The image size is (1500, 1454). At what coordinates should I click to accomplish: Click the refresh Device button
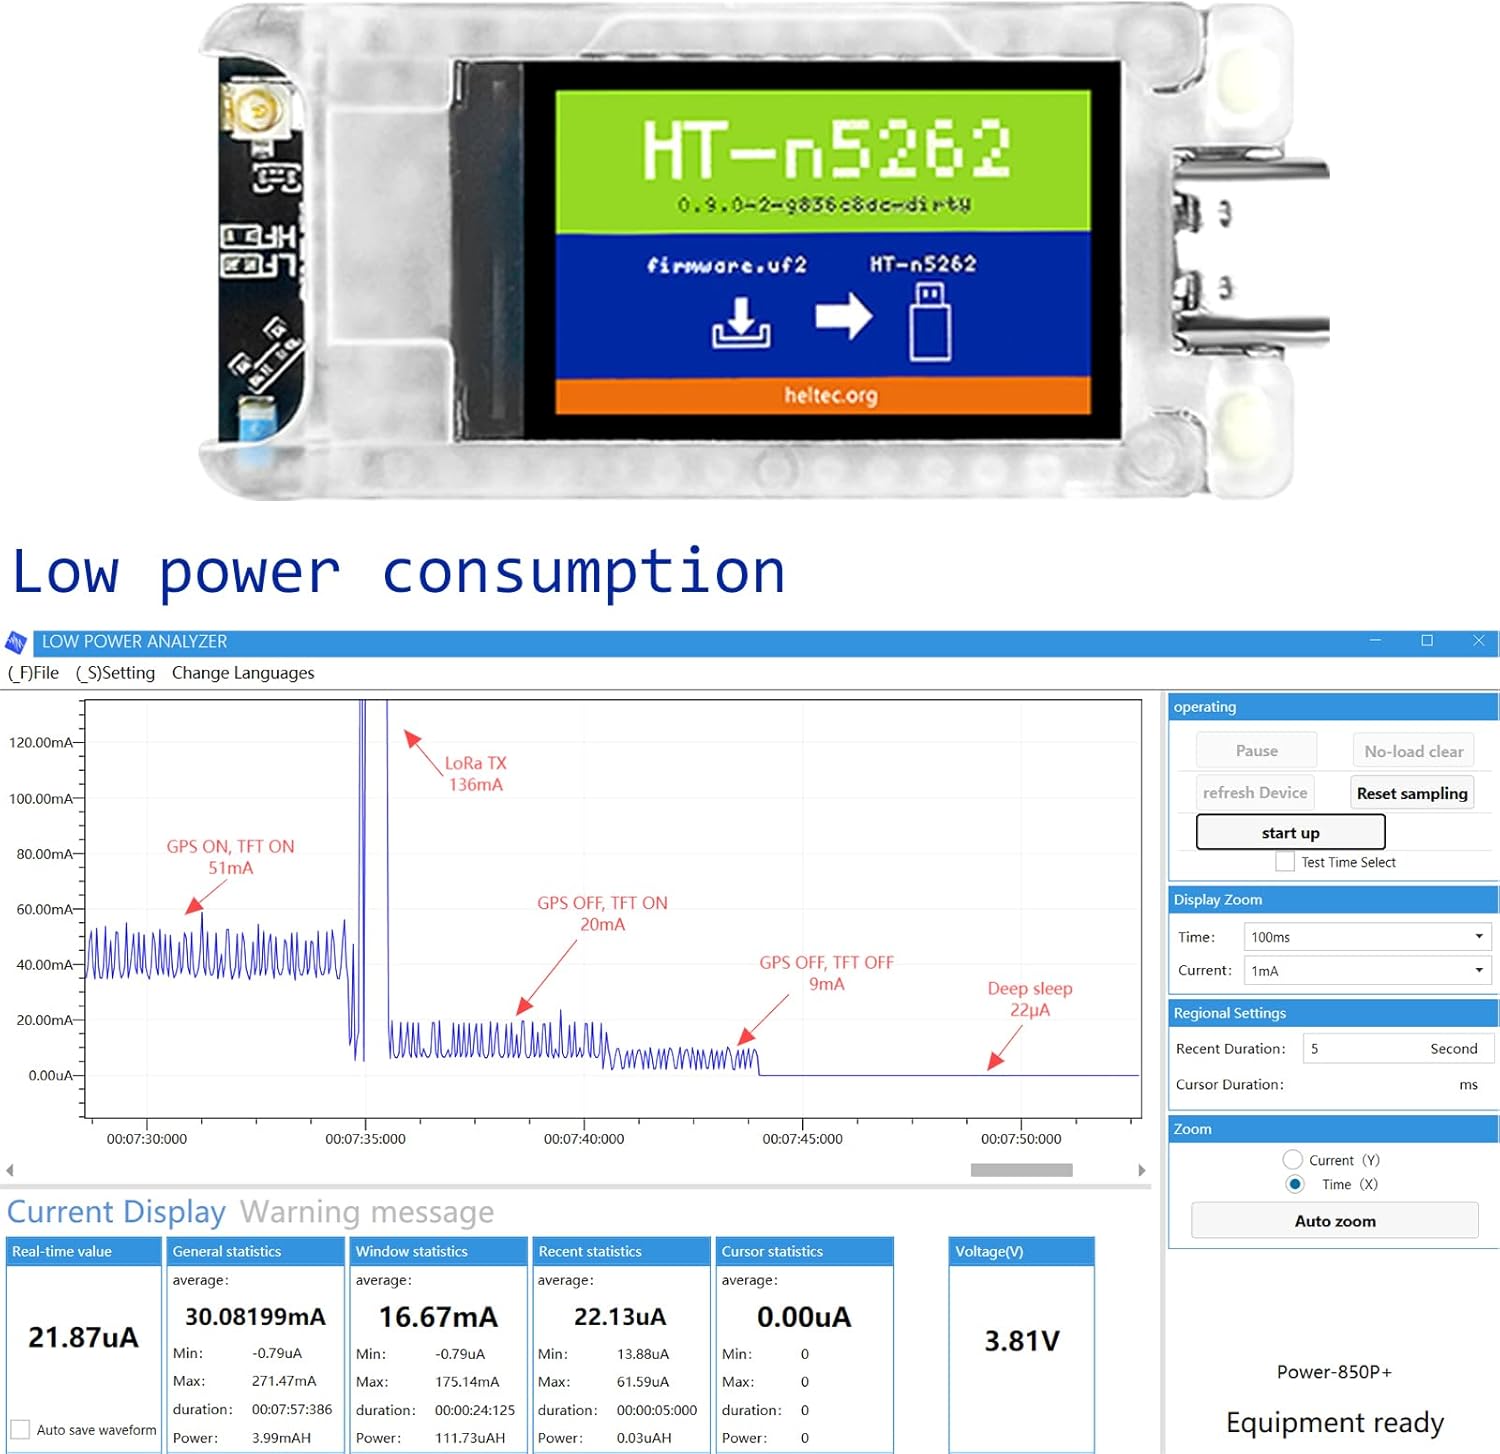pos(1255,792)
